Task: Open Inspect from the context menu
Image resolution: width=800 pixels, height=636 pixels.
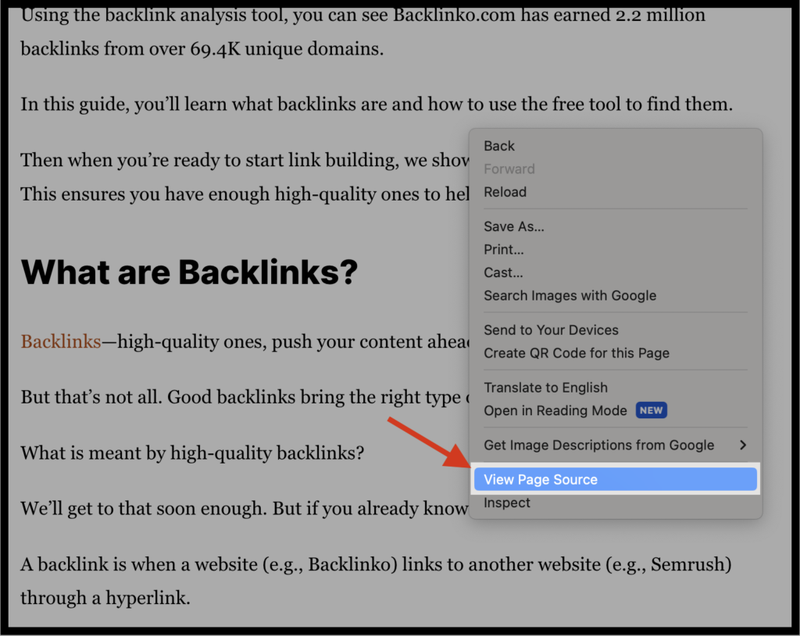Action: pyautogui.click(x=505, y=502)
